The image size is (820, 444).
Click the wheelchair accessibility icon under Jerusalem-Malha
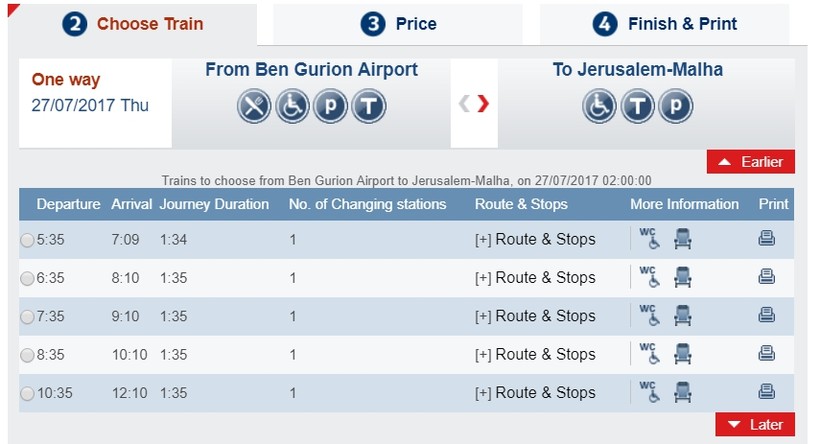point(599,106)
